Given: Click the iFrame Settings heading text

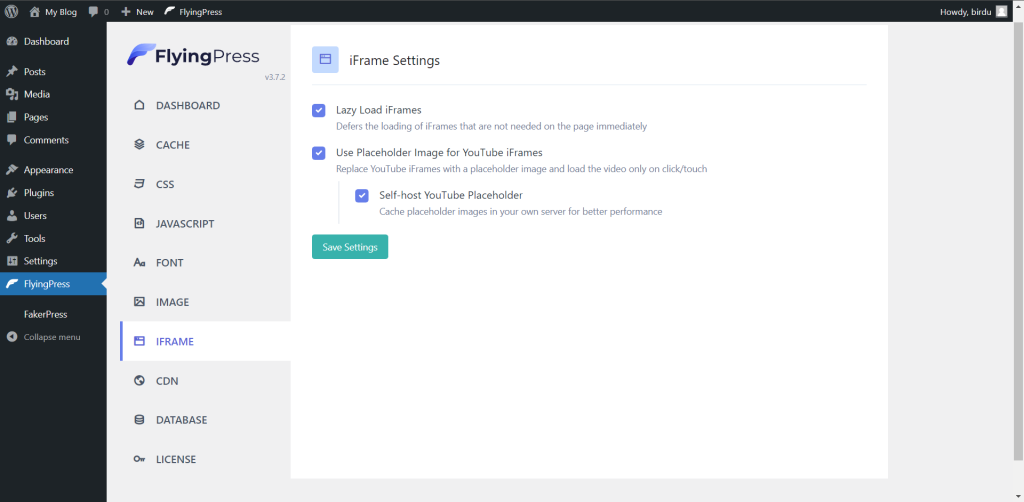Looking at the screenshot, I should point(394,61).
